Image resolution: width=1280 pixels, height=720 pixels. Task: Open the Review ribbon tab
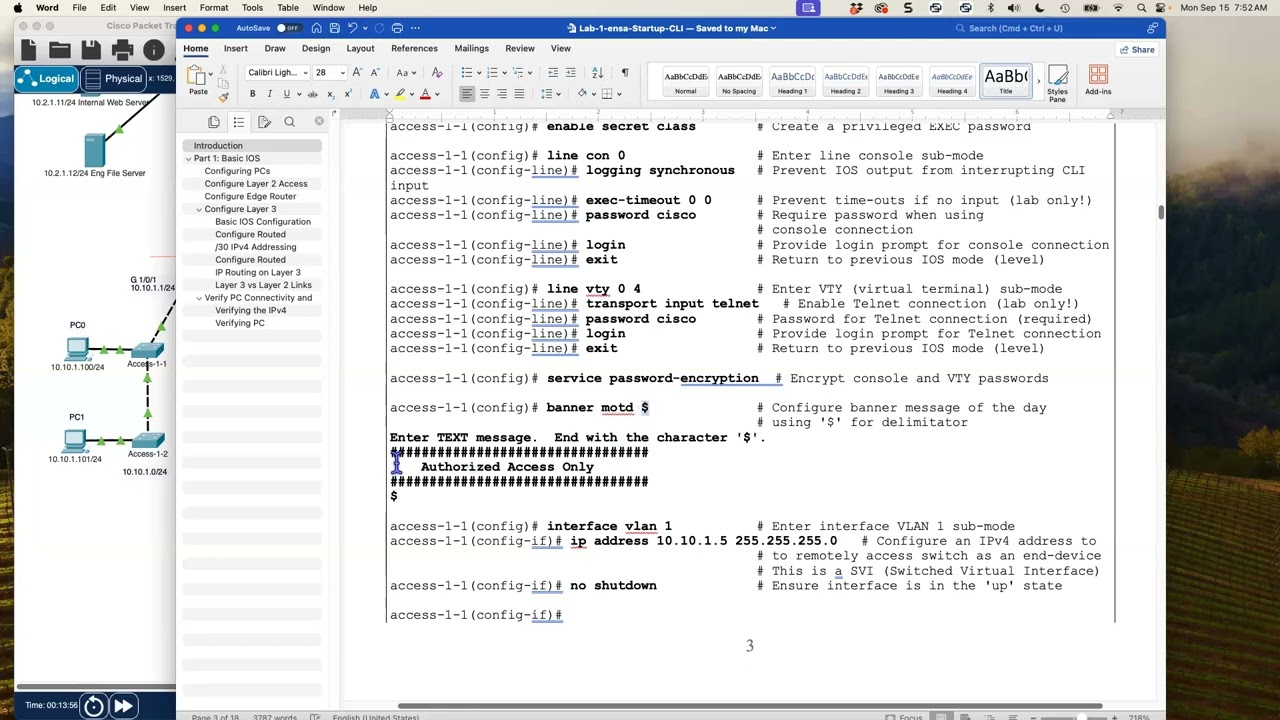tap(520, 48)
